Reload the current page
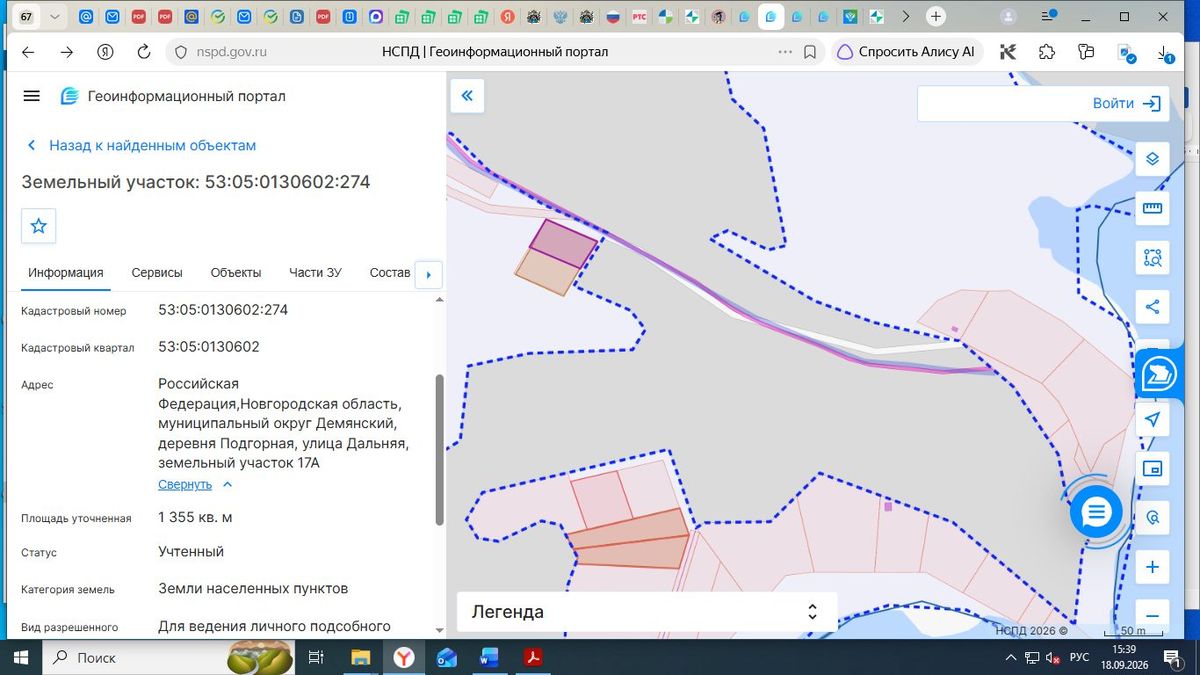Screen dimensions: 1200x675 pos(143,52)
